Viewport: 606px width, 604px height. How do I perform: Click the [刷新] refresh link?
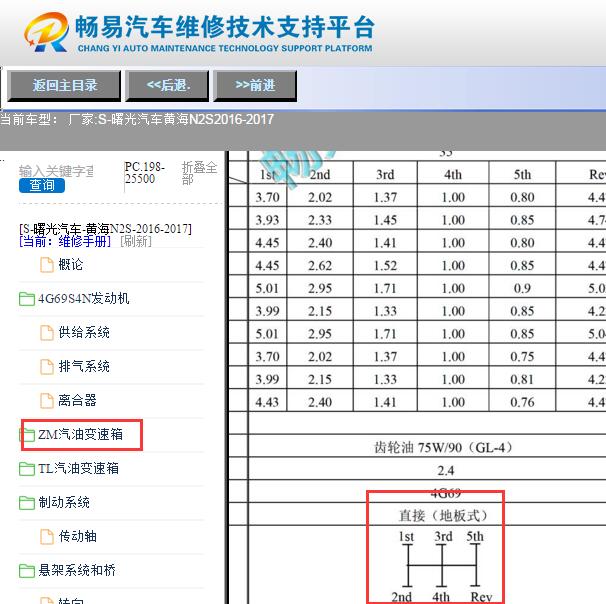(136, 242)
